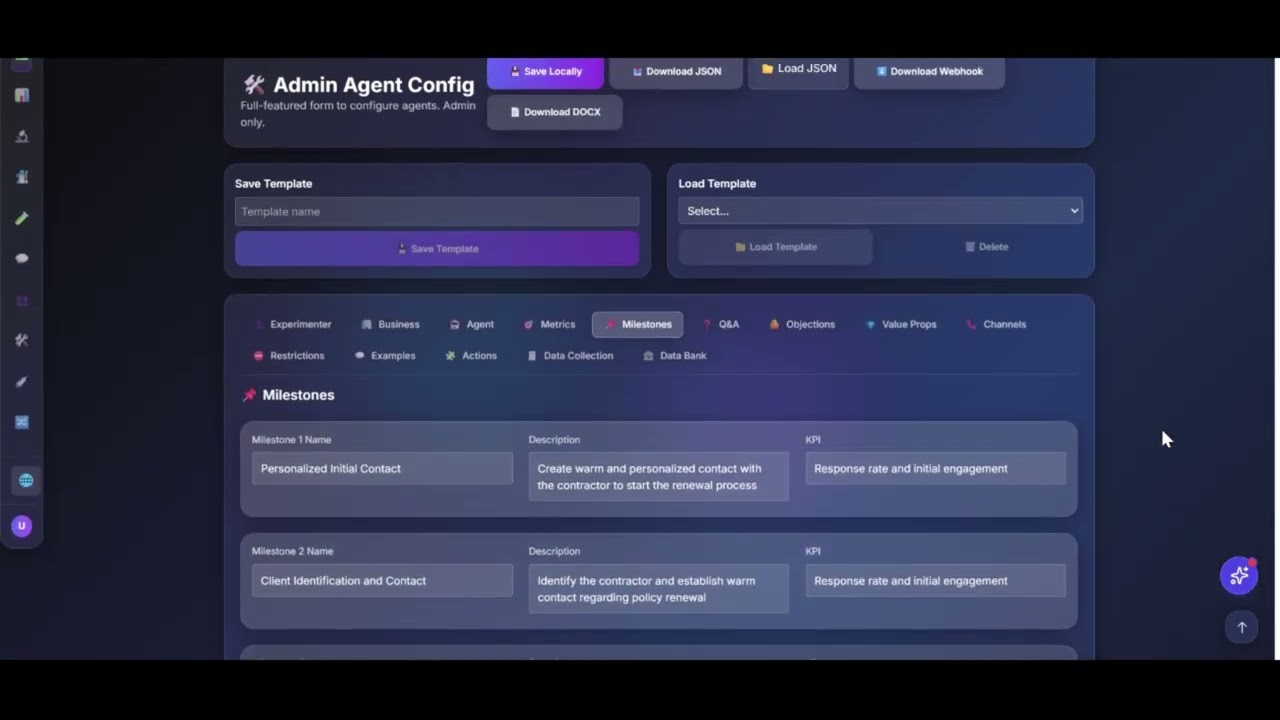Click the purple Save Template button

point(437,249)
